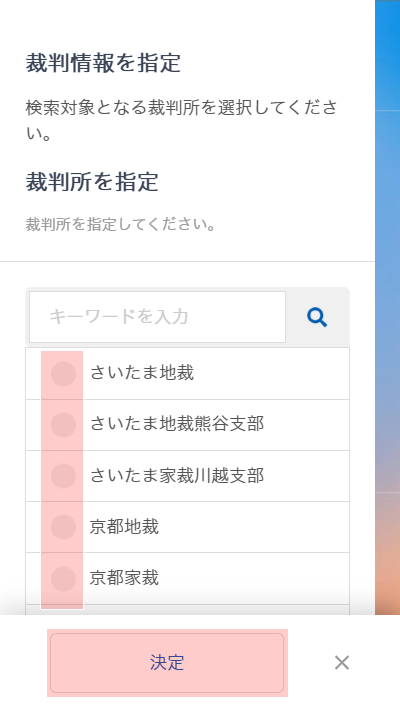Click the さいたま地裁 list row label

click(x=142, y=373)
